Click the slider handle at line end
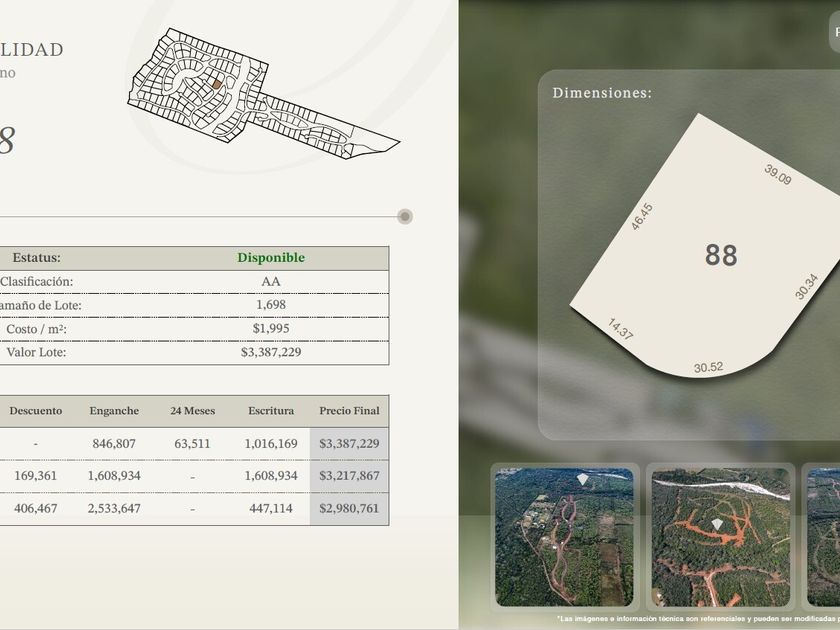 [x=405, y=216]
